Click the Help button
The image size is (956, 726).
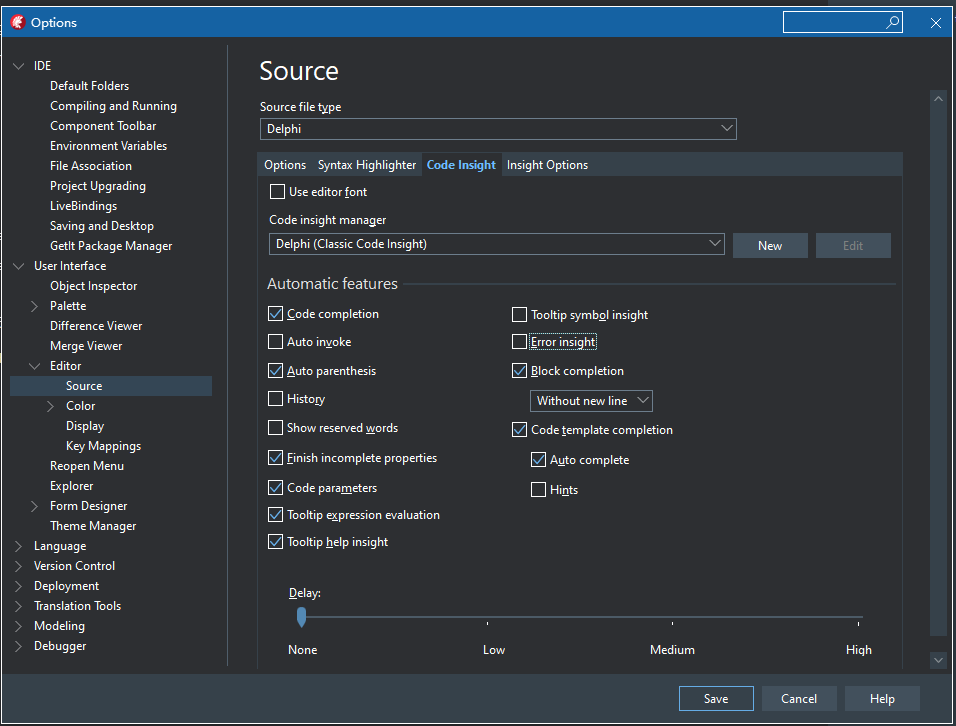click(882, 699)
